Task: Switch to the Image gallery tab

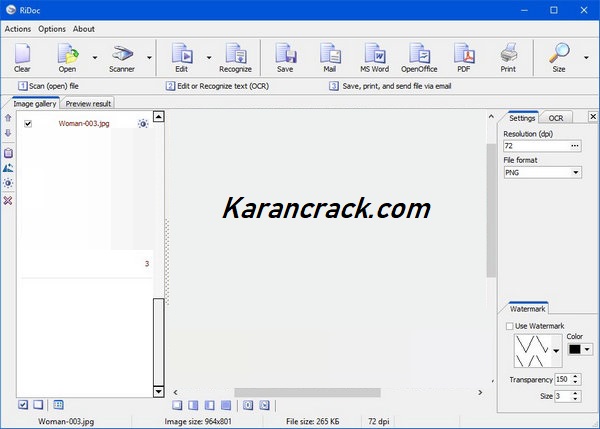Action: (34, 104)
